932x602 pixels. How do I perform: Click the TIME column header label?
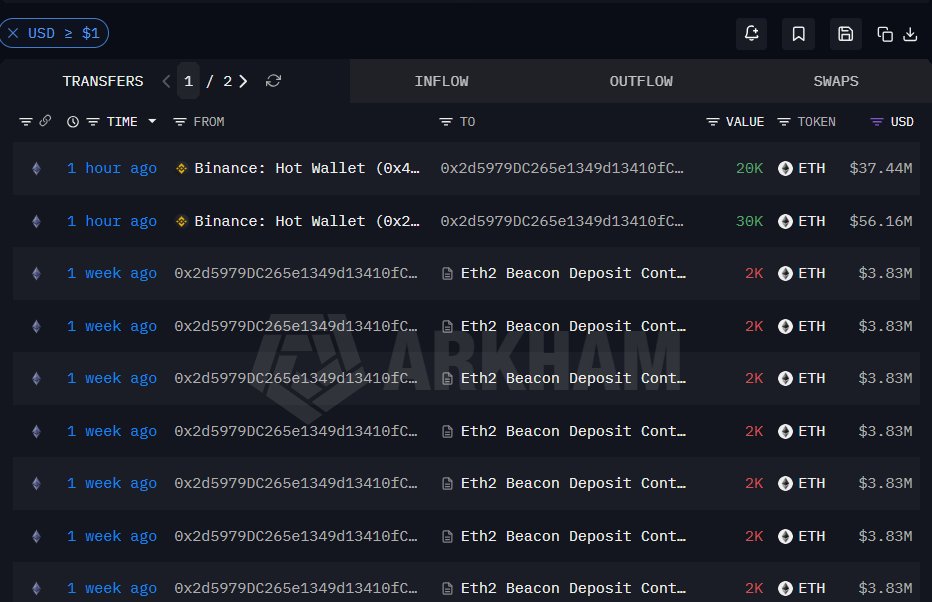[122, 122]
